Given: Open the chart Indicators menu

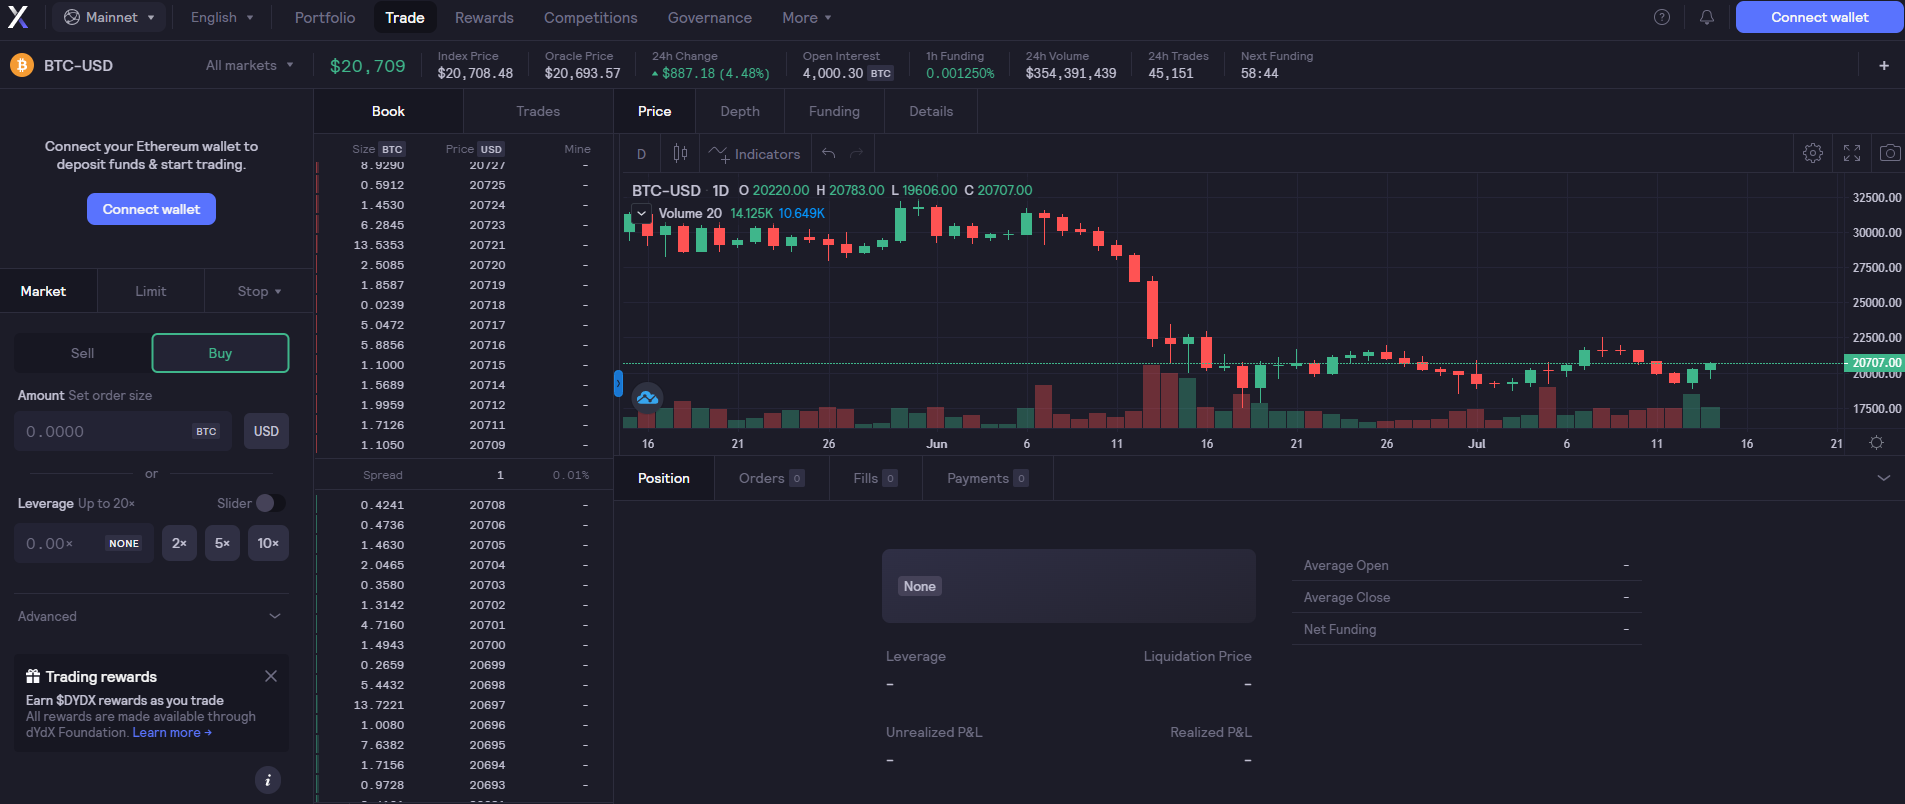Looking at the screenshot, I should 754,154.
